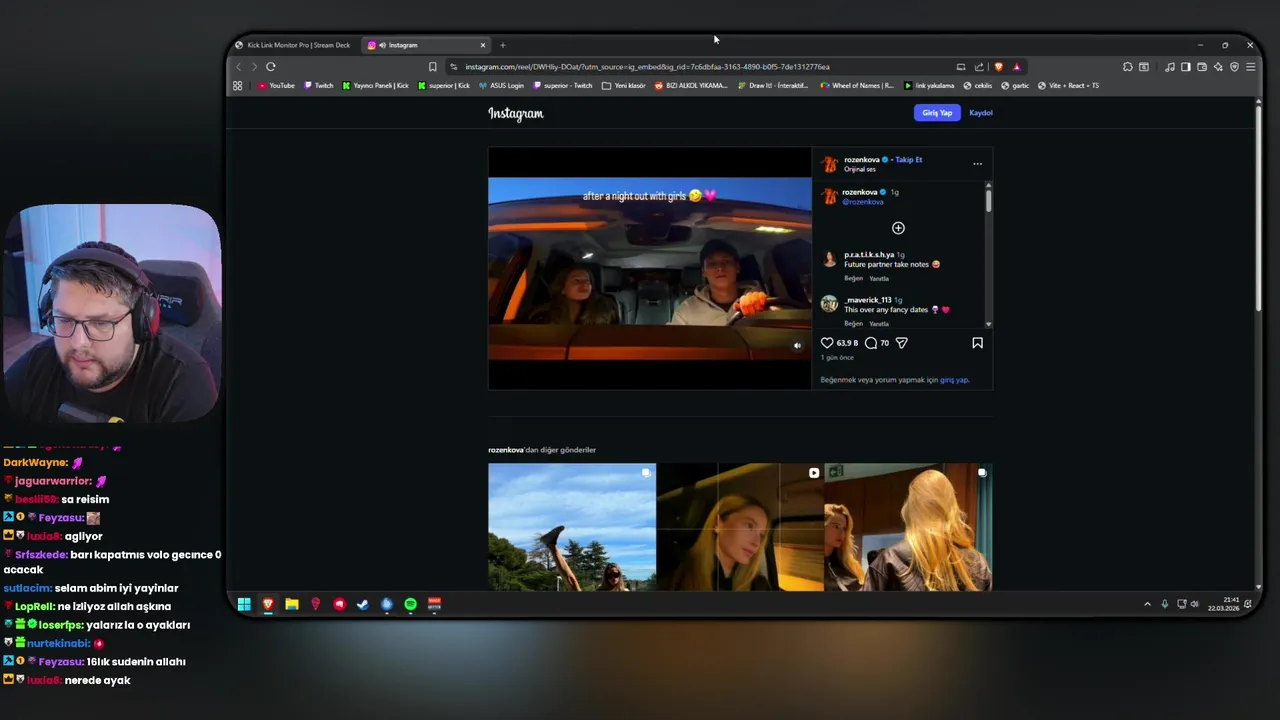The width and height of the screenshot is (1280, 720).
Task: Open the Yeni klasör bookmark folder
Action: coord(624,86)
